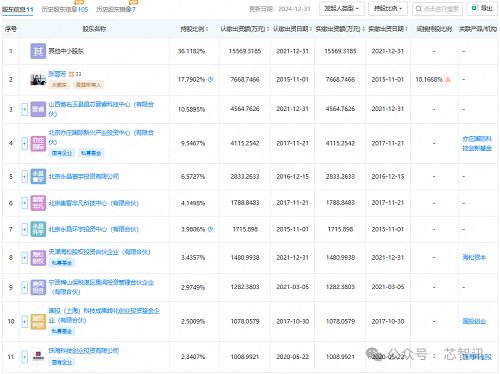Sort by 持股比例 column header
The height and width of the screenshot is (374, 500).
pos(194,29)
